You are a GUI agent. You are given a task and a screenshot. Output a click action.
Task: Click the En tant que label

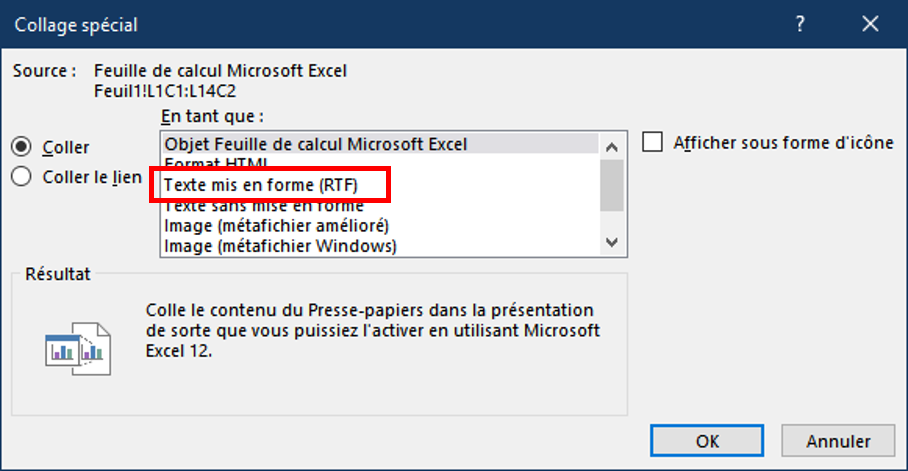tap(211, 117)
